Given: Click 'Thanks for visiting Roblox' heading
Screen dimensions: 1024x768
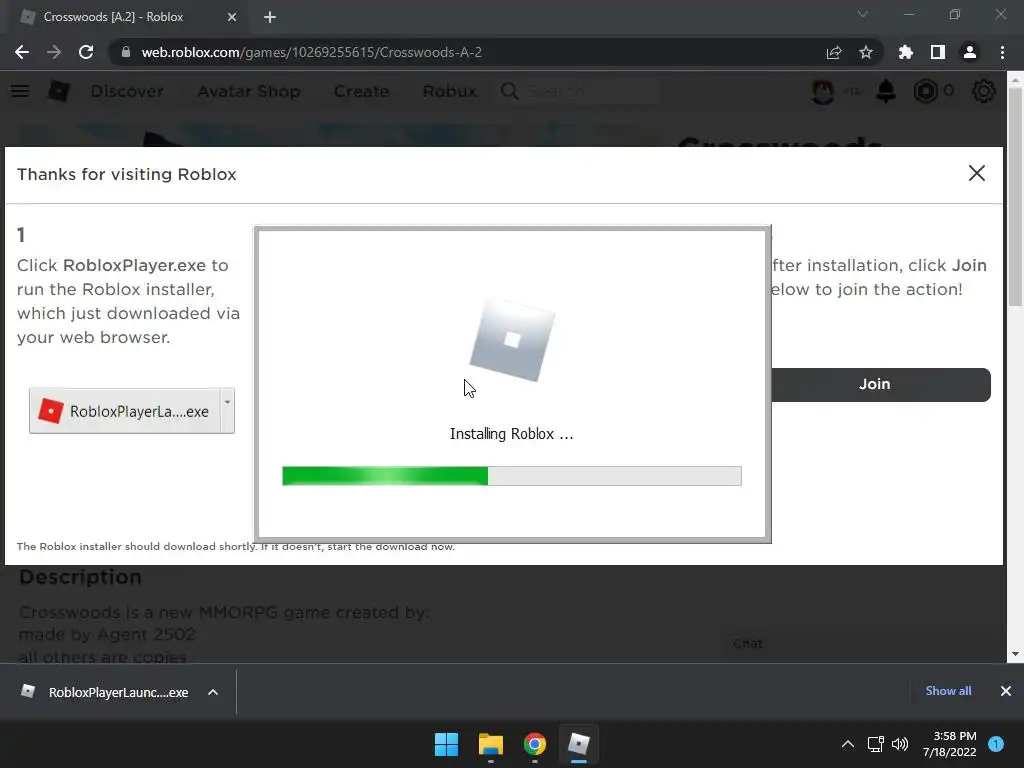Looking at the screenshot, I should [127, 174].
